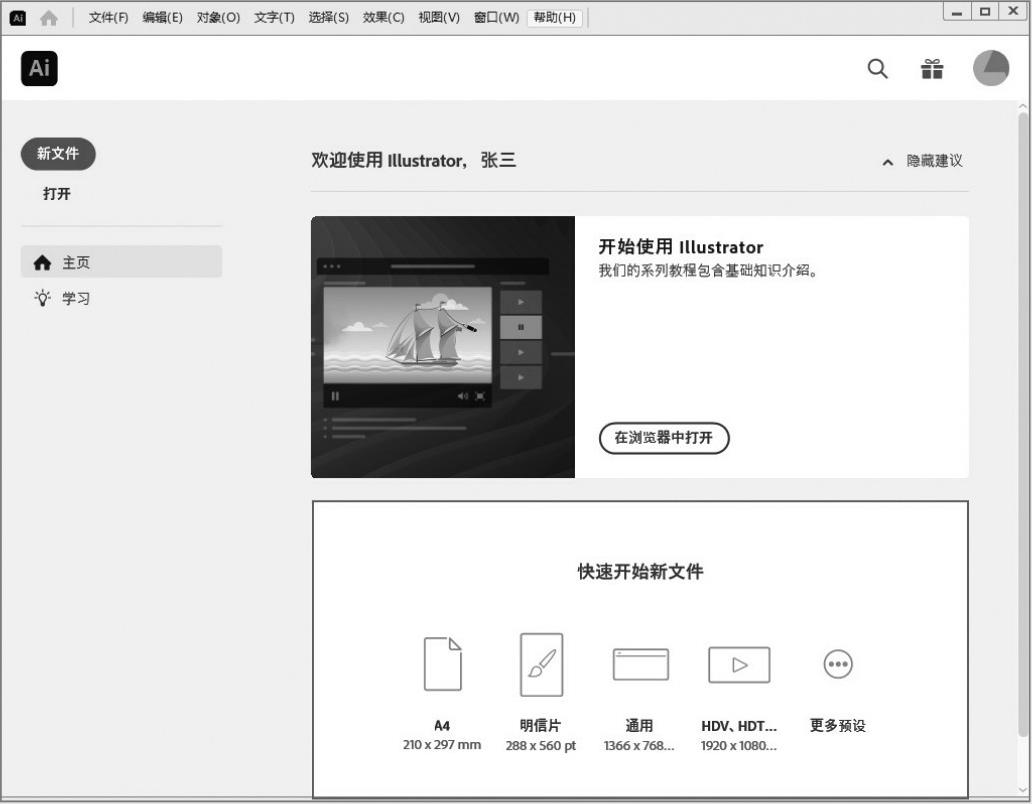Select the 通用 web preset icon
Image resolution: width=1032 pixels, height=804 pixels.
coord(640,665)
